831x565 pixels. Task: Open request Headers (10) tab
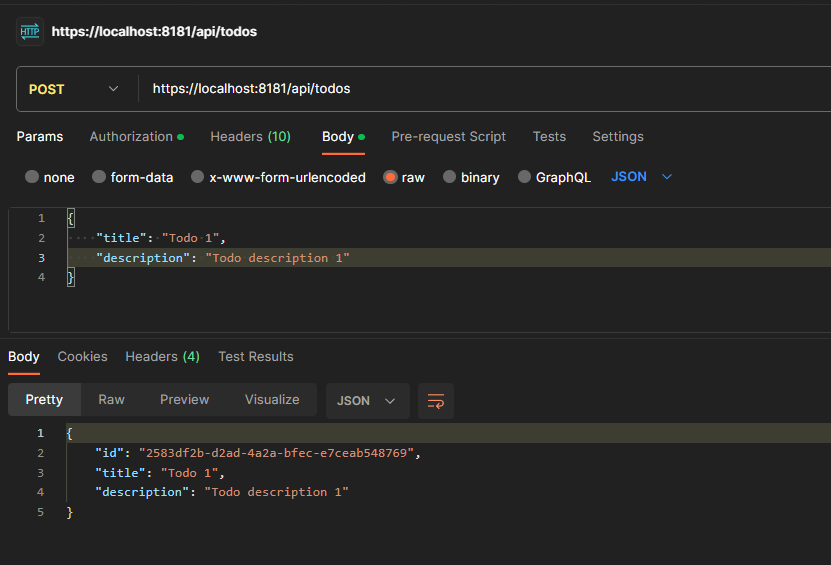(x=250, y=137)
